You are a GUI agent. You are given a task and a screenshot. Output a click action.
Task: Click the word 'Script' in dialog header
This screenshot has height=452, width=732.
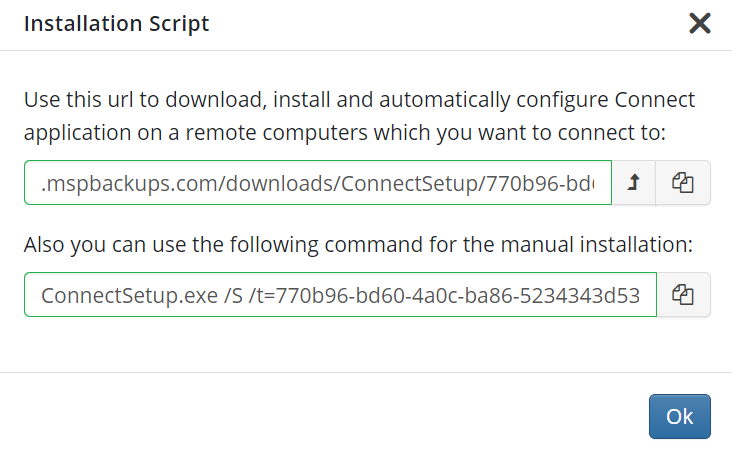(177, 24)
